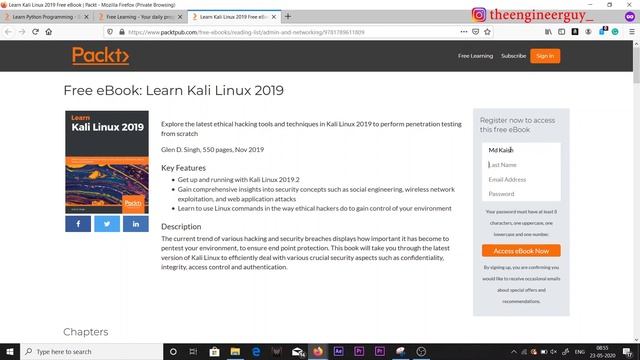Click the padlock site security icon
Screen dimensions: 640x360
122,32
